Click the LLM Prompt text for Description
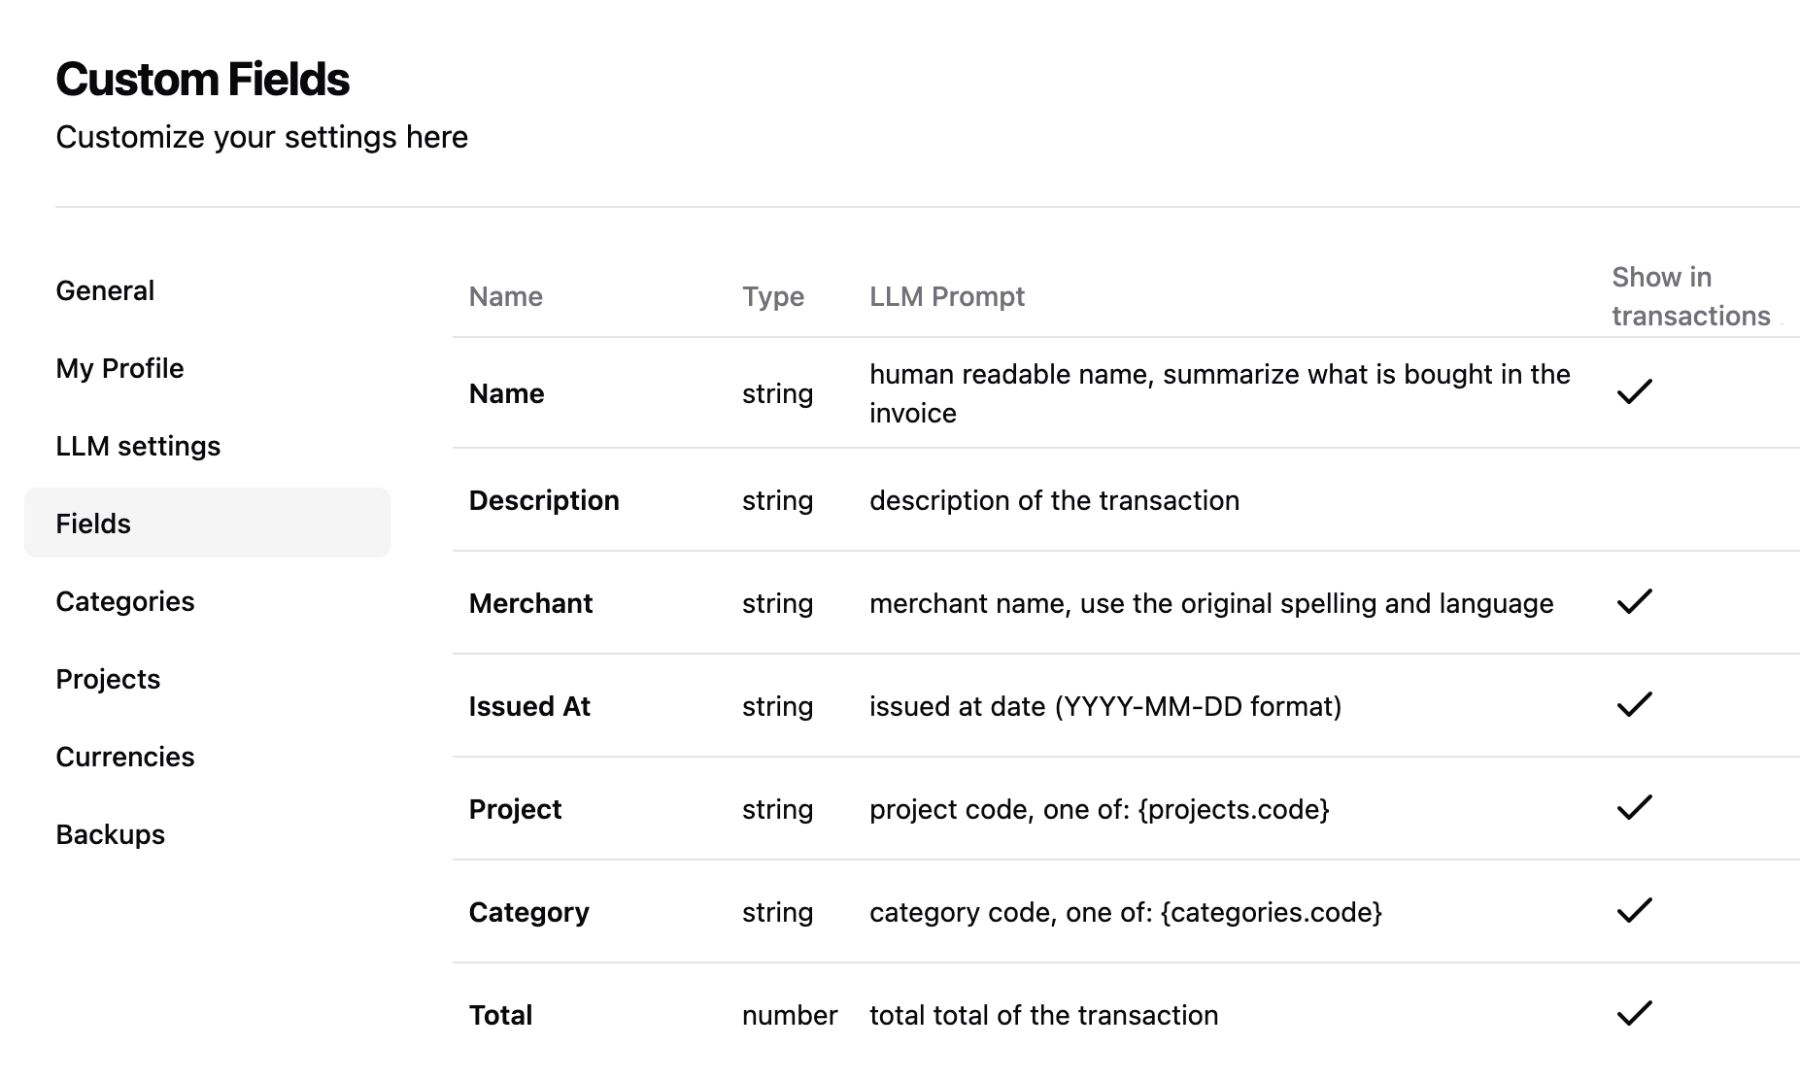Viewport: 1800px width, 1081px height. point(1054,500)
